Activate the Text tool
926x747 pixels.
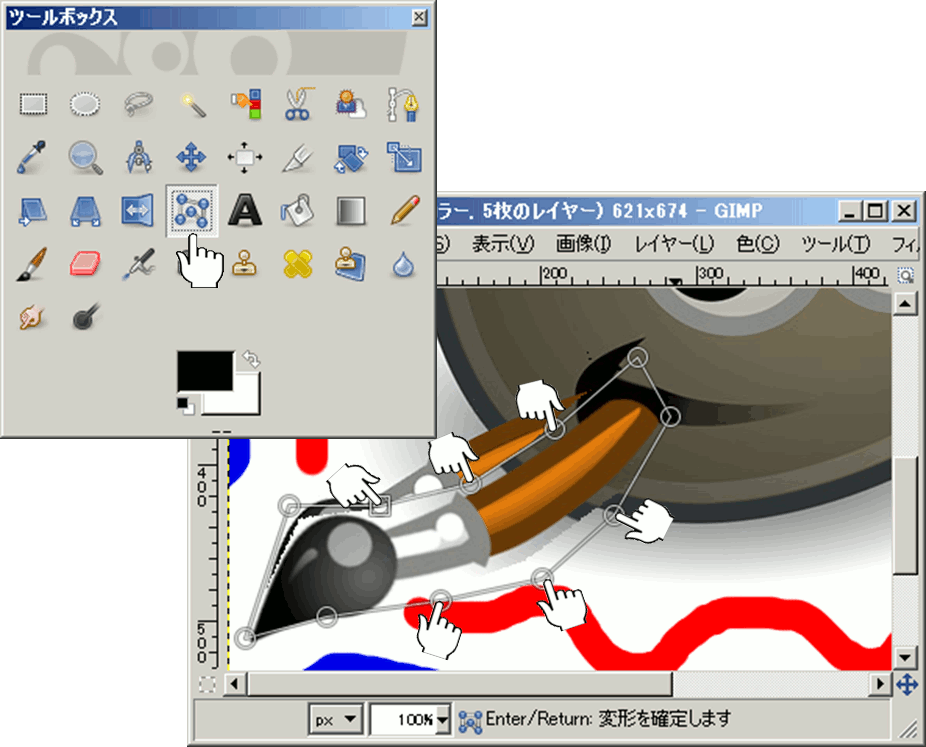[244, 210]
